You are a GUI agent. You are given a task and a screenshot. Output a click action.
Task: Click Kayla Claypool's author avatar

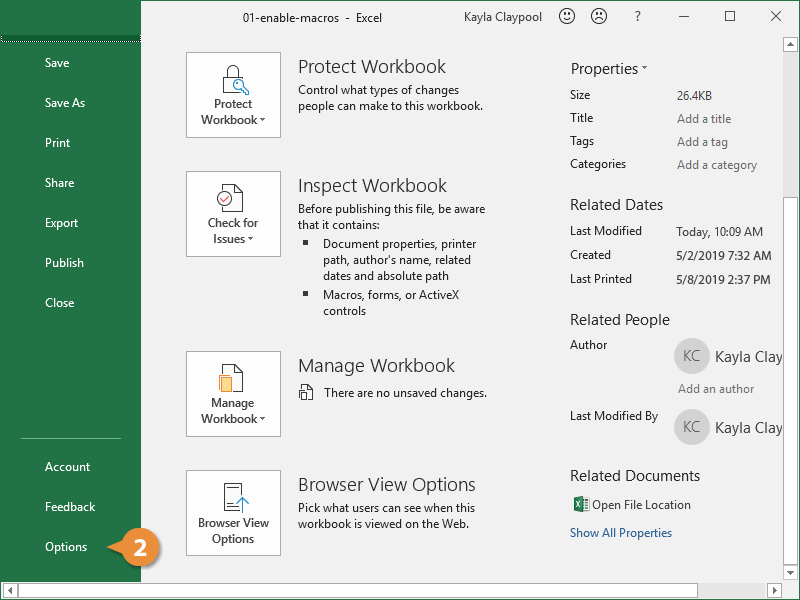tap(692, 356)
